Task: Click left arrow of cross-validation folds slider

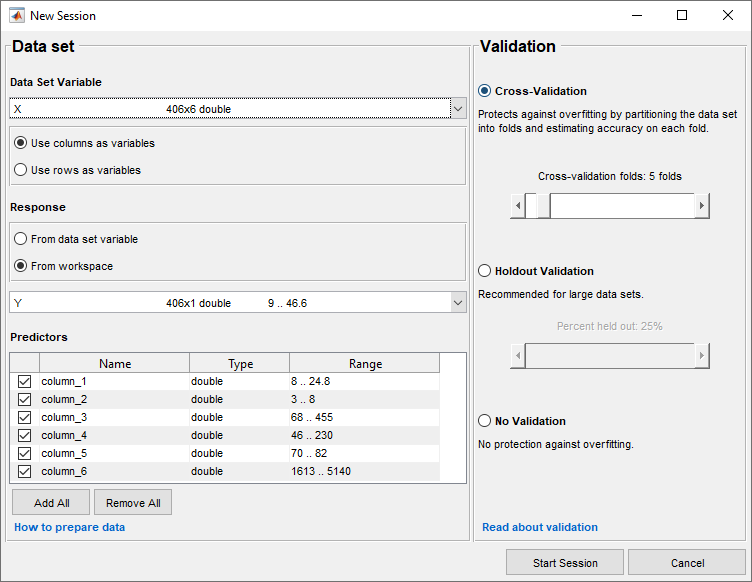Action: 517,206
